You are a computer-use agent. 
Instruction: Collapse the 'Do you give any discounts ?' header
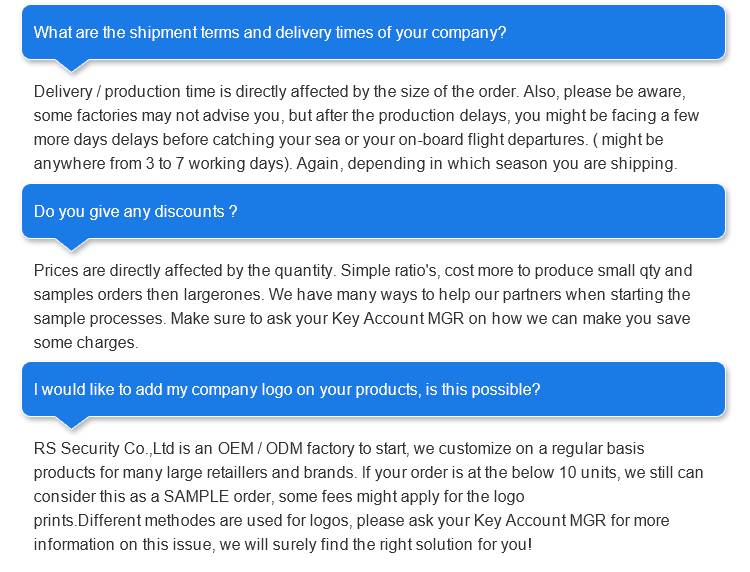pyautogui.click(x=374, y=211)
